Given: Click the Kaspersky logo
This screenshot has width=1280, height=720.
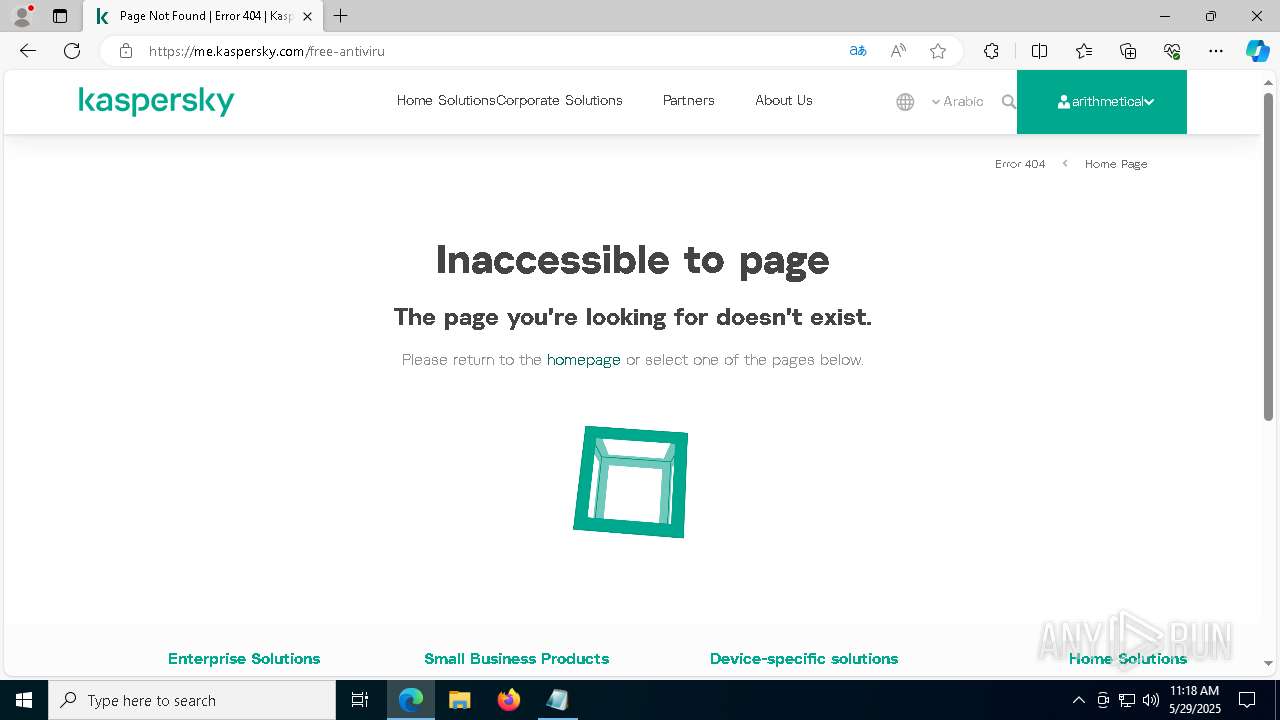Looking at the screenshot, I should coord(156,101).
